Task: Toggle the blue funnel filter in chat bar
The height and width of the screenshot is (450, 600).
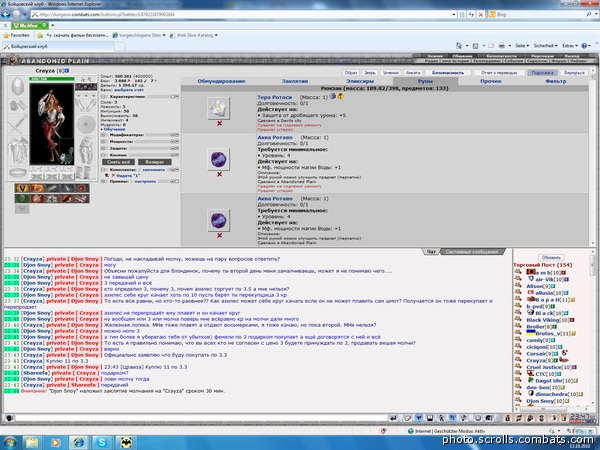Action: (x=419, y=418)
